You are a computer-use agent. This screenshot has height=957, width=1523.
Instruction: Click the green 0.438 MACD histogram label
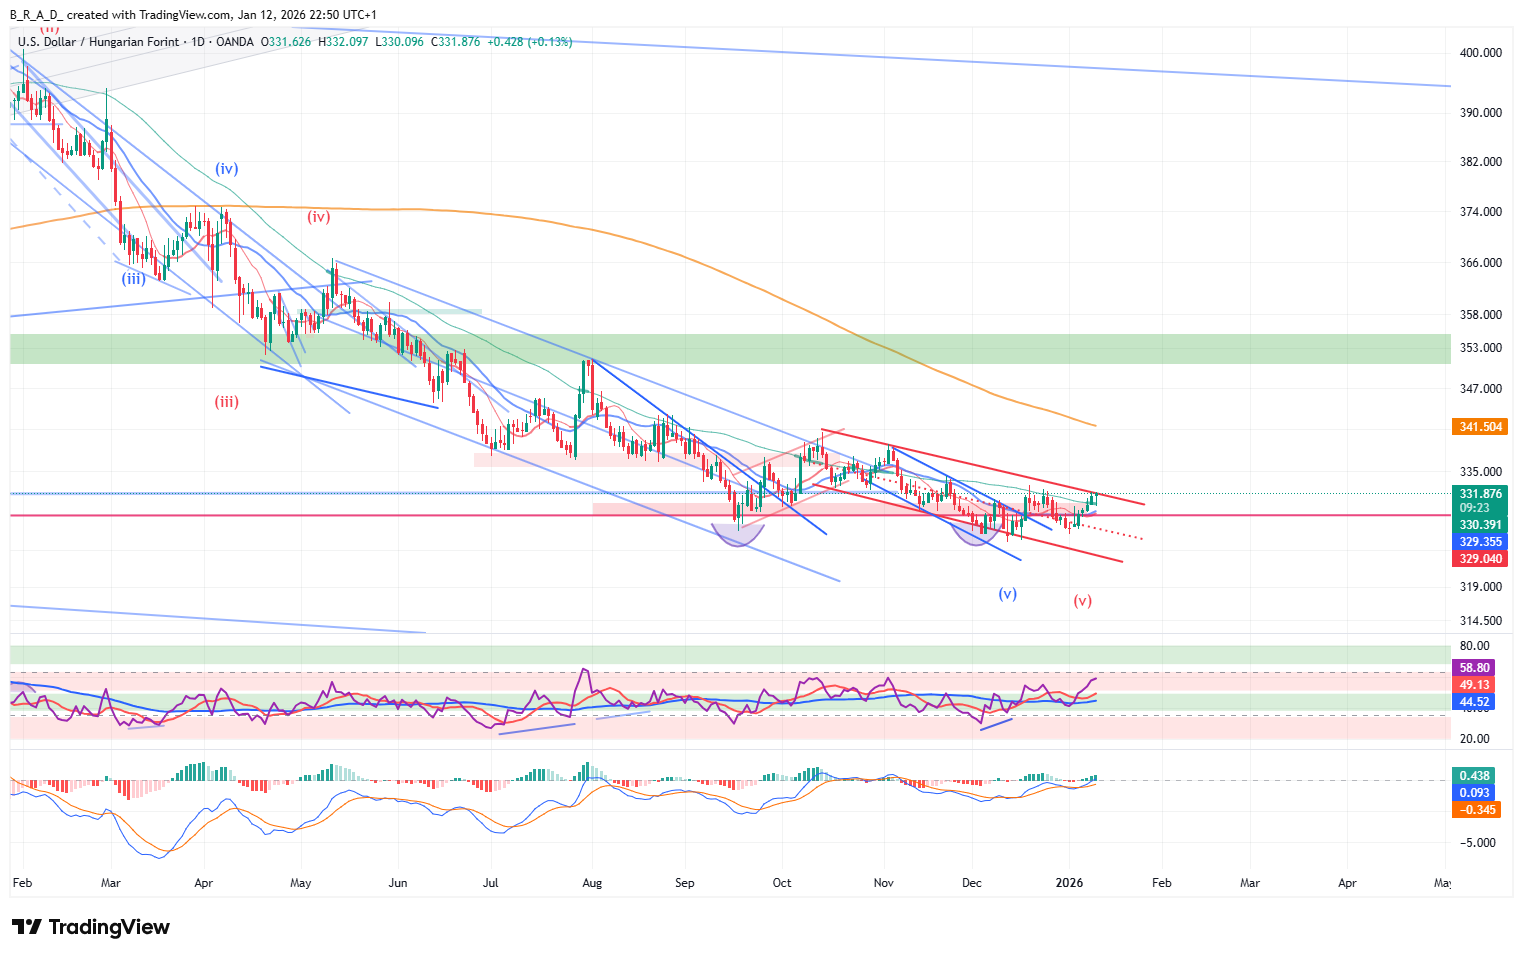tap(1474, 776)
